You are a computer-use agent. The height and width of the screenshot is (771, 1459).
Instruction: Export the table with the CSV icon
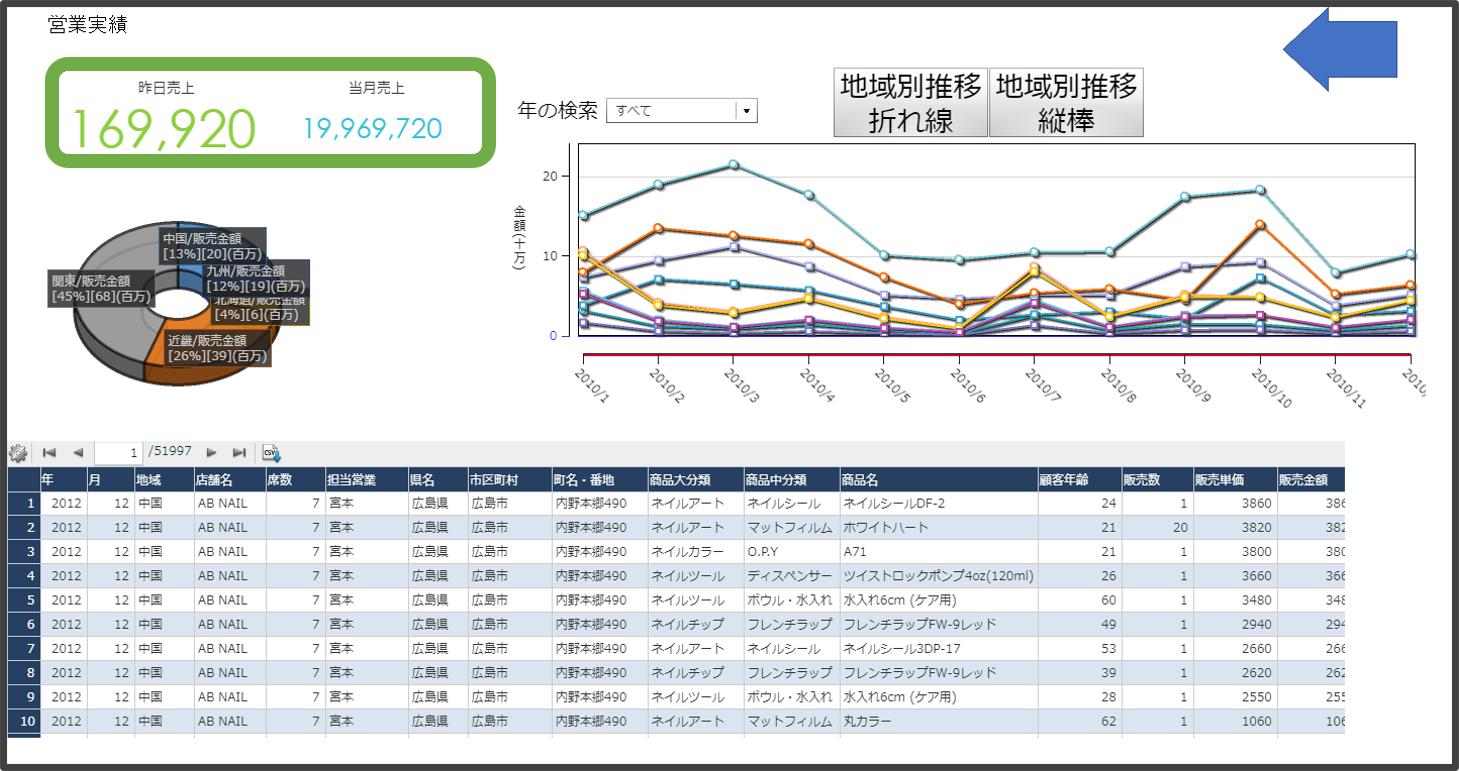pos(271,453)
